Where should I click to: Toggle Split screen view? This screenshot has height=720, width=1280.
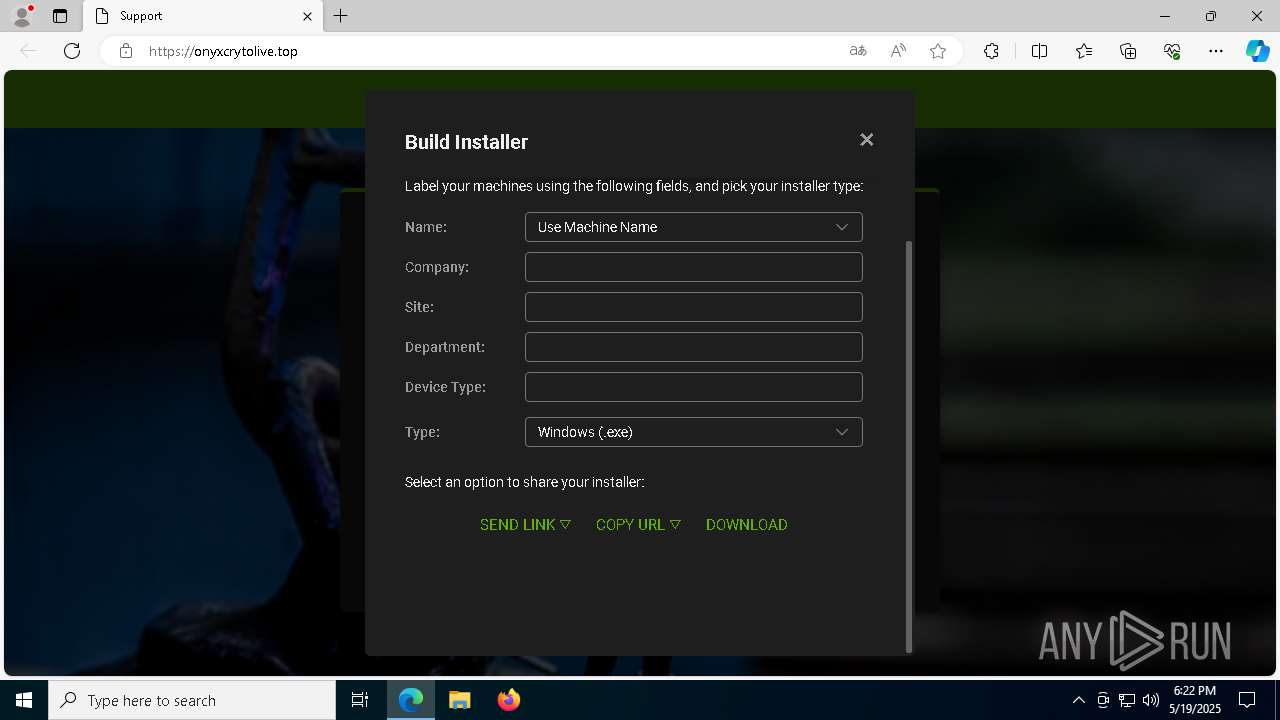(1039, 51)
